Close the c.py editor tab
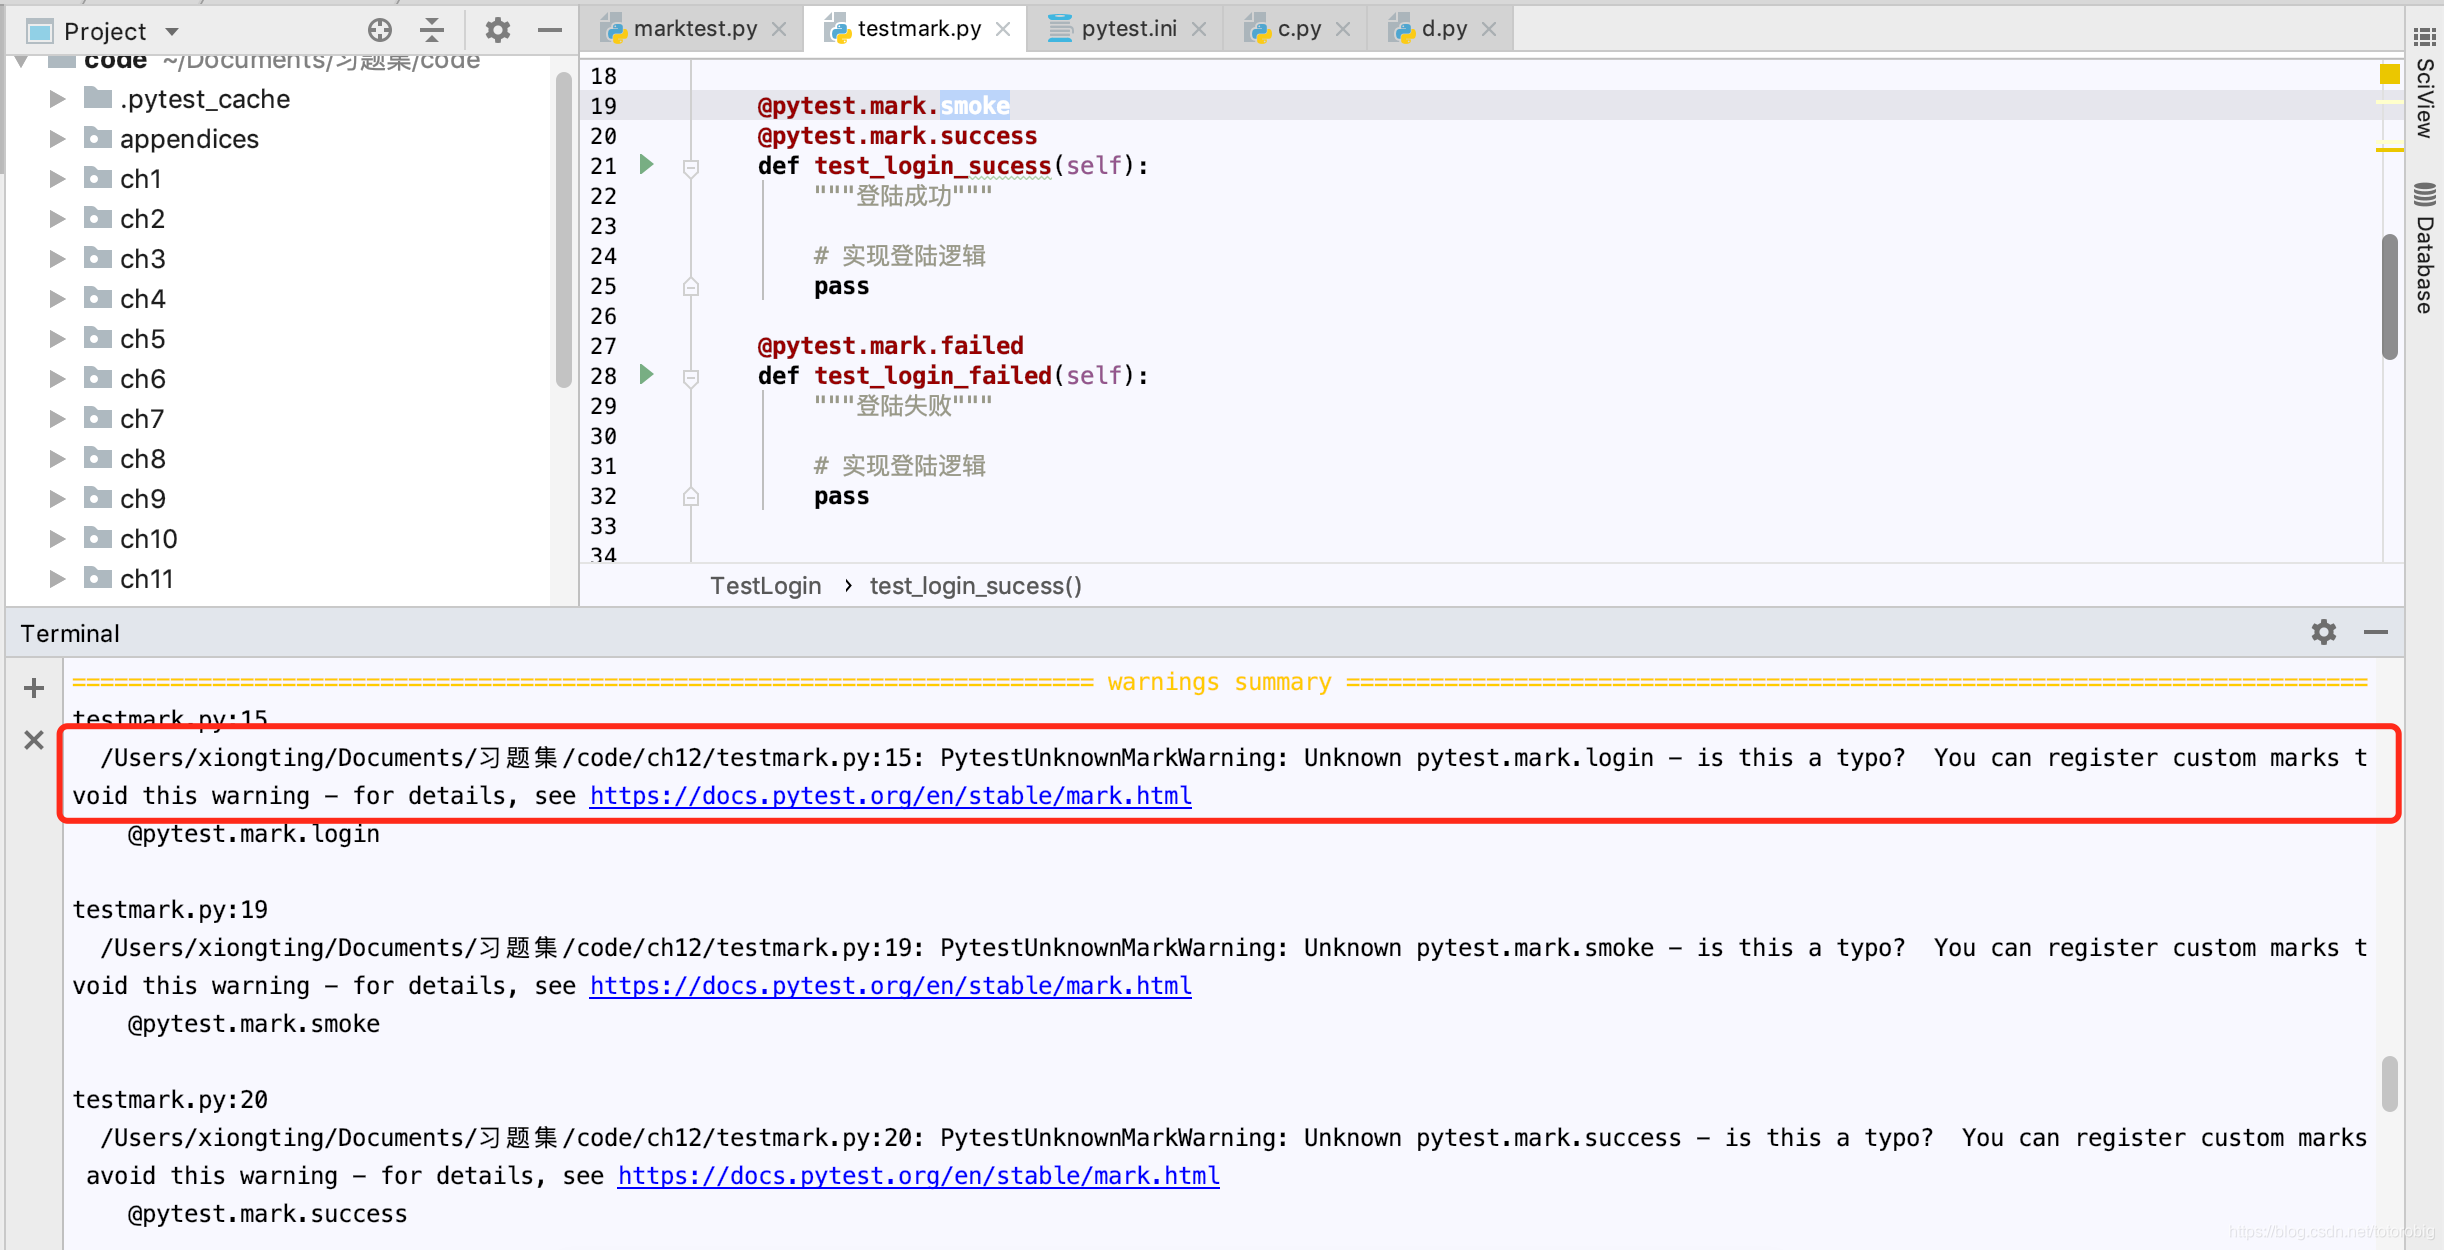The image size is (2444, 1250). [x=1344, y=27]
